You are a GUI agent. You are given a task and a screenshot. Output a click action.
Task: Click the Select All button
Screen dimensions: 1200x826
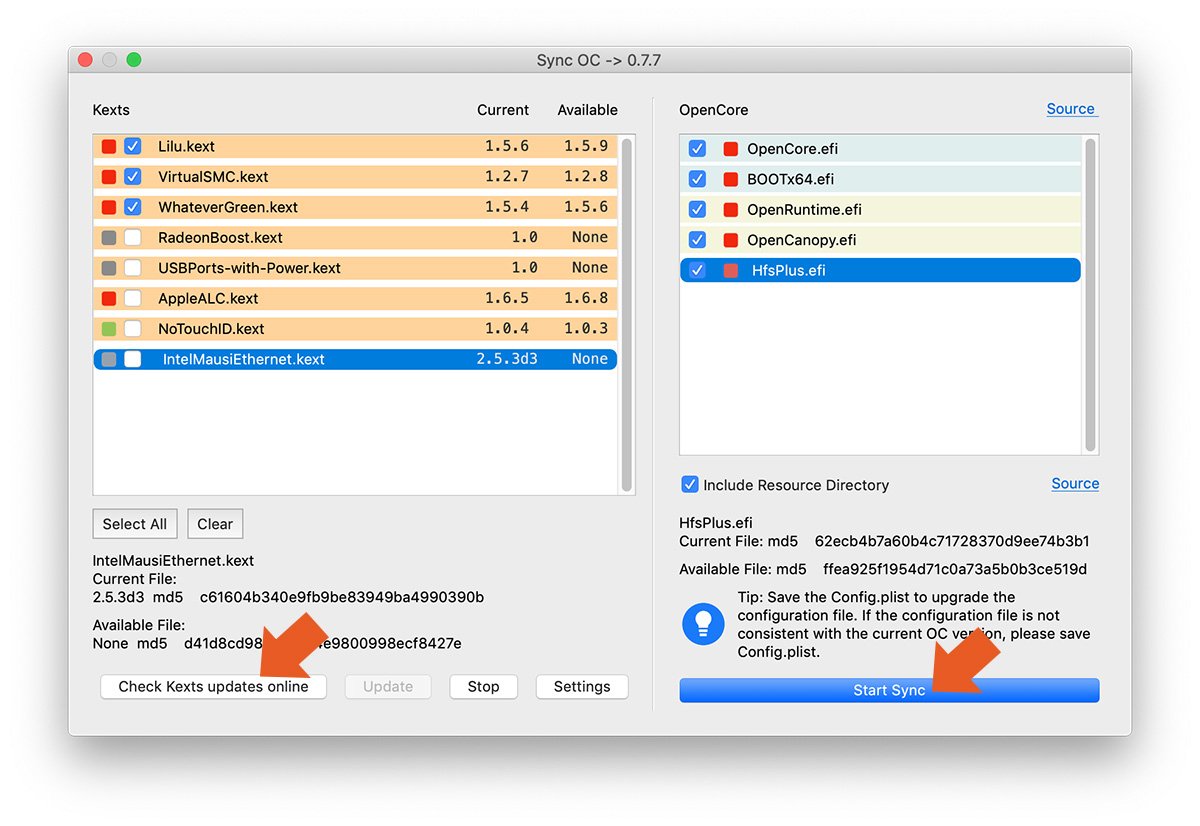[x=135, y=524]
